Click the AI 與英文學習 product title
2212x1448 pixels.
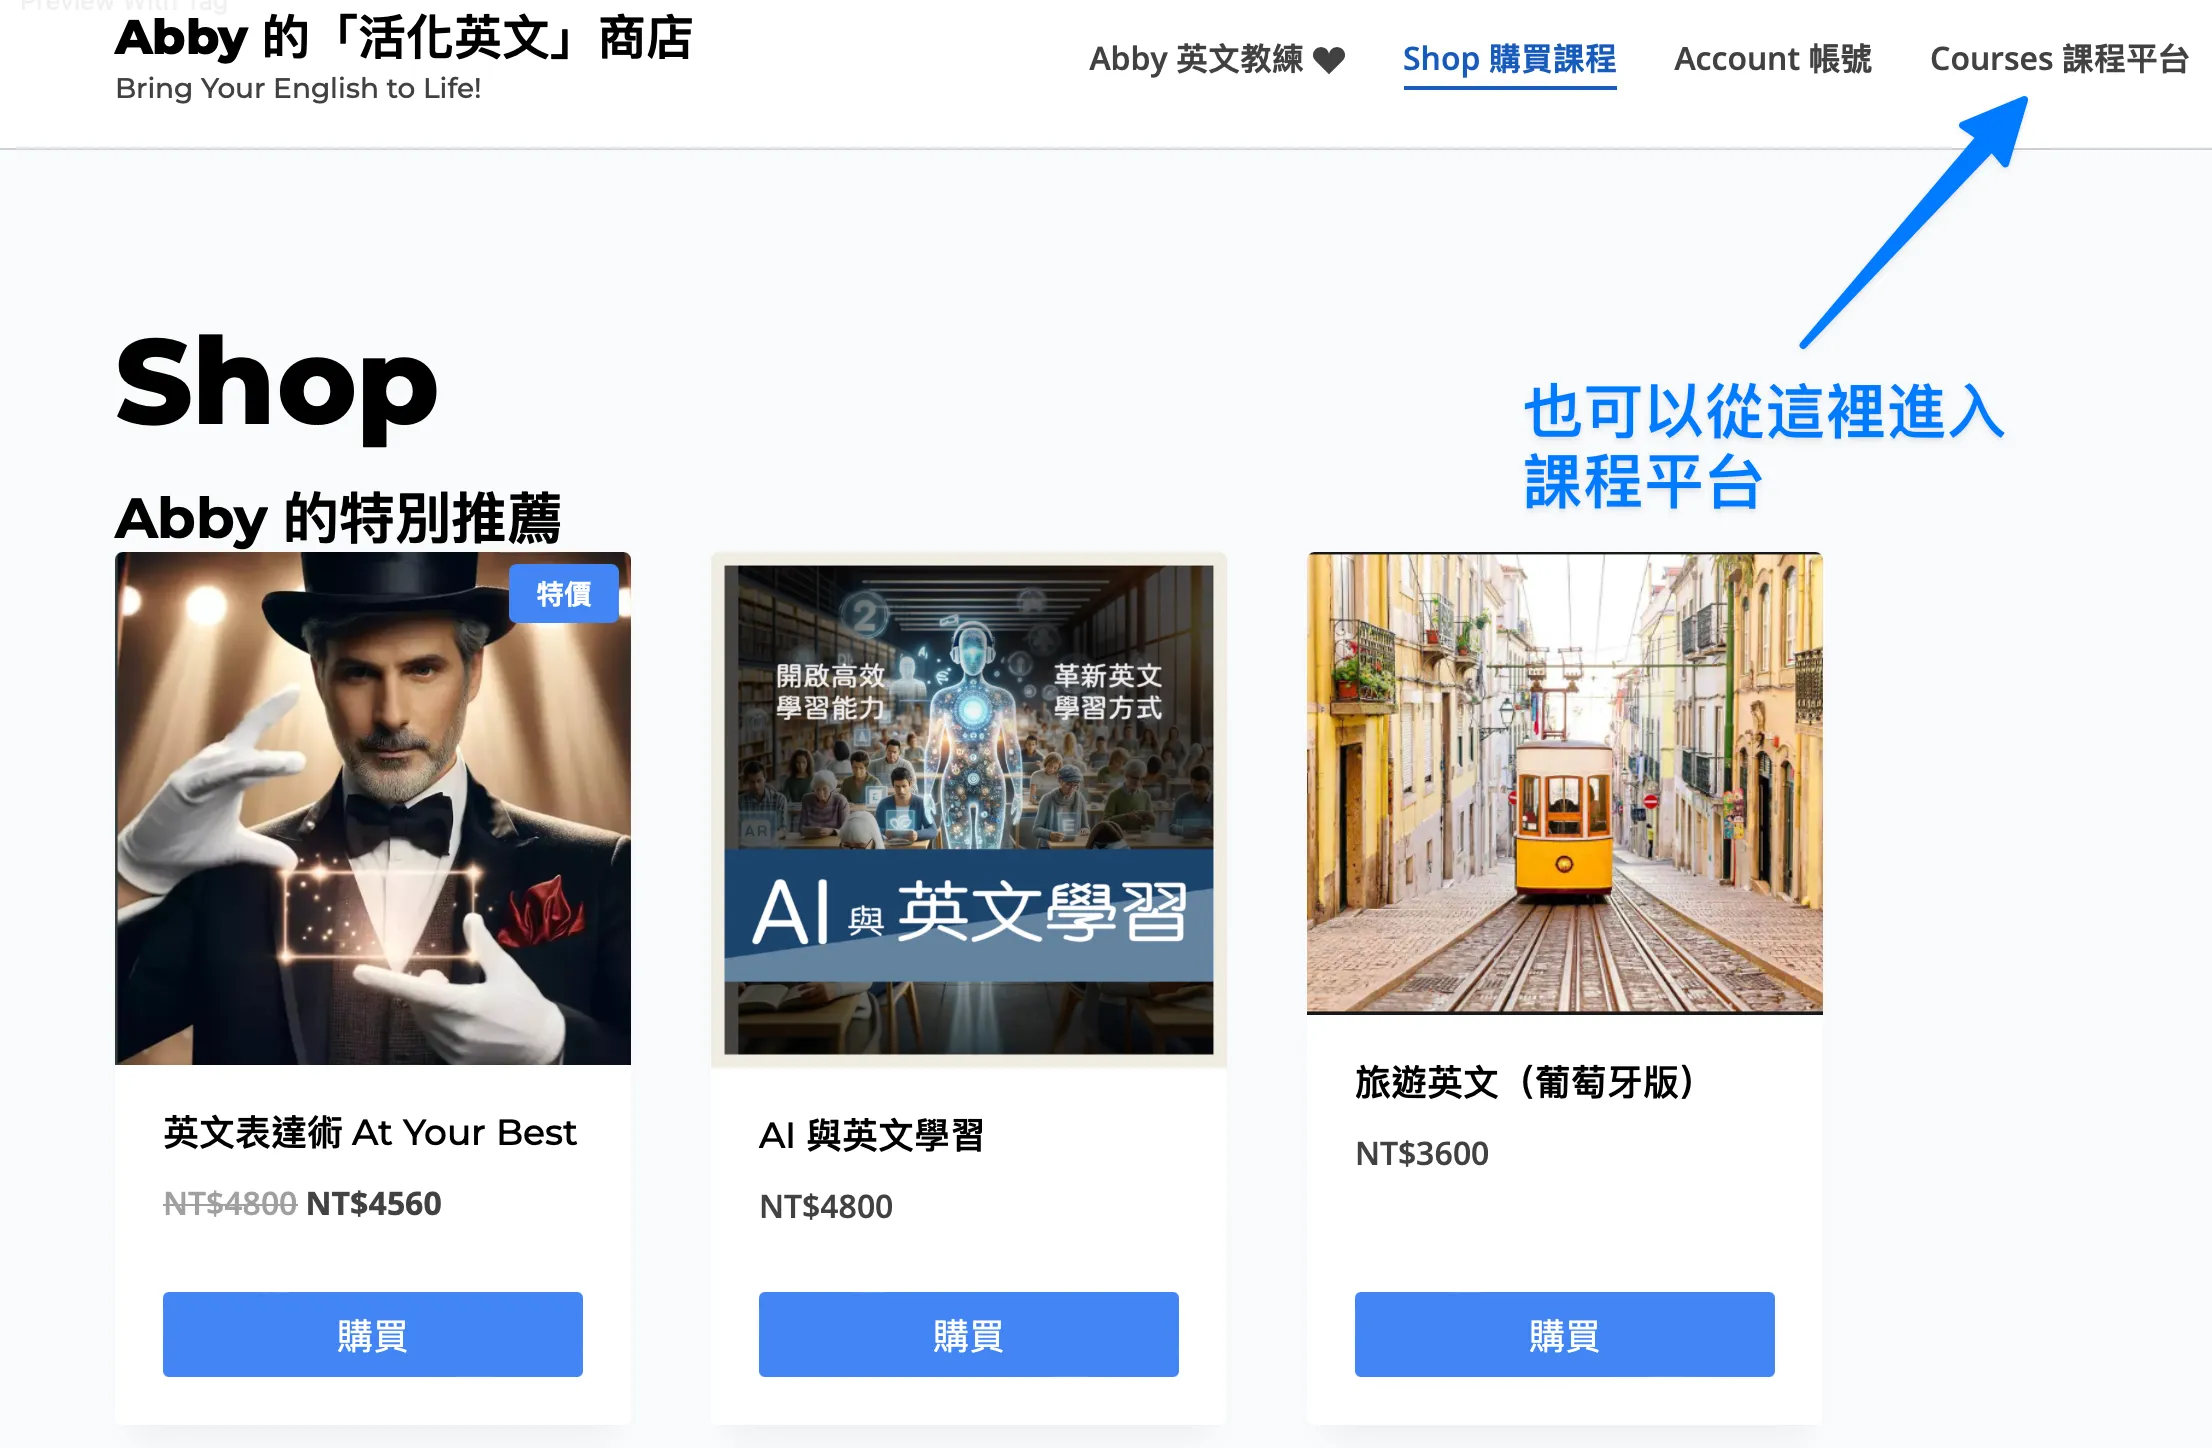[x=871, y=1135]
